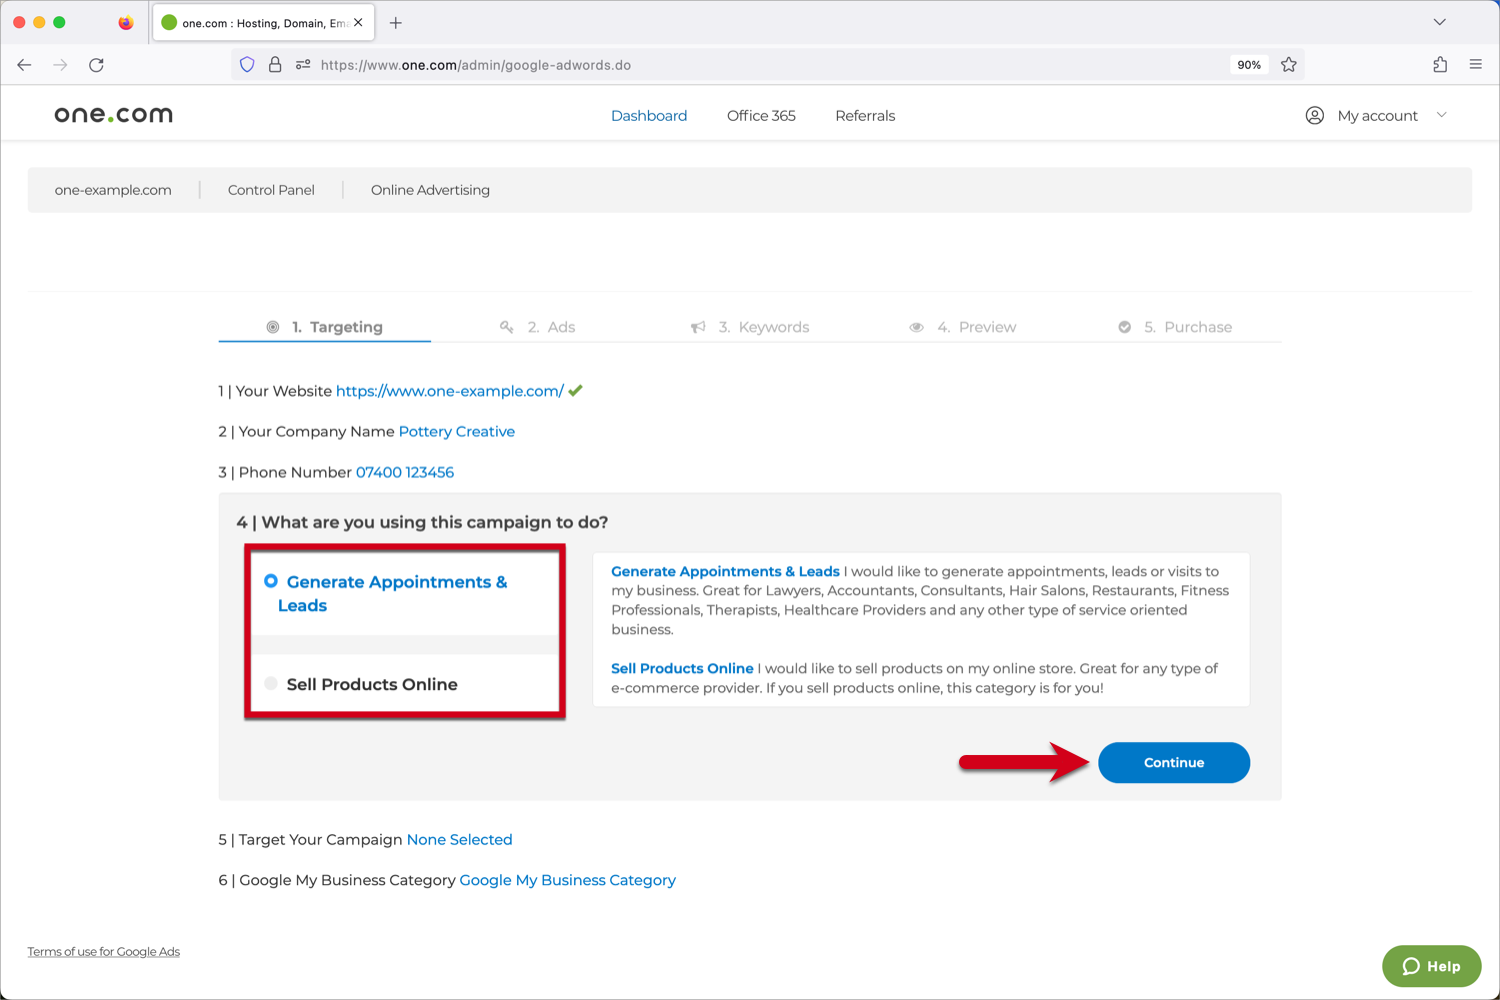Viewport: 1500px width, 1000px height.
Task: Toggle the bookmark star for this page
Action: (1289, 64)
